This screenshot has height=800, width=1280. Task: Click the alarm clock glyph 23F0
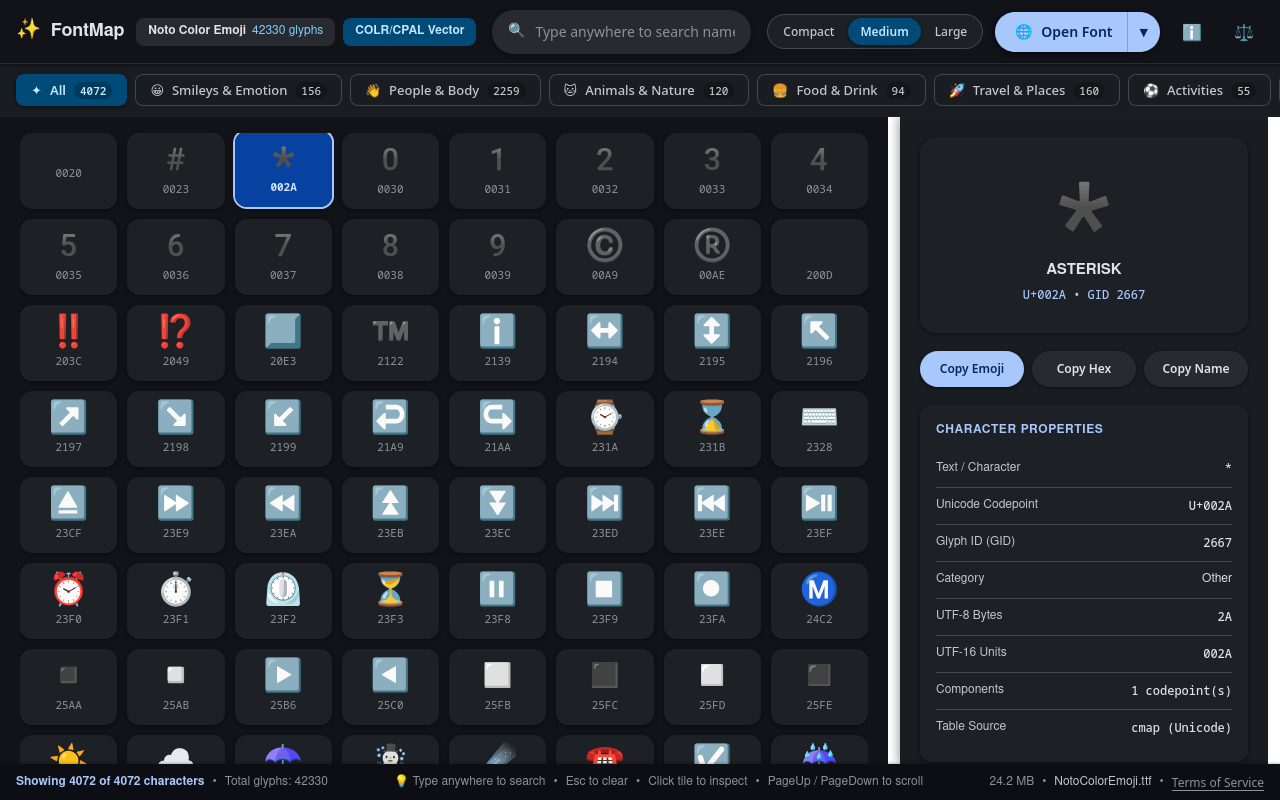point(68,601)
